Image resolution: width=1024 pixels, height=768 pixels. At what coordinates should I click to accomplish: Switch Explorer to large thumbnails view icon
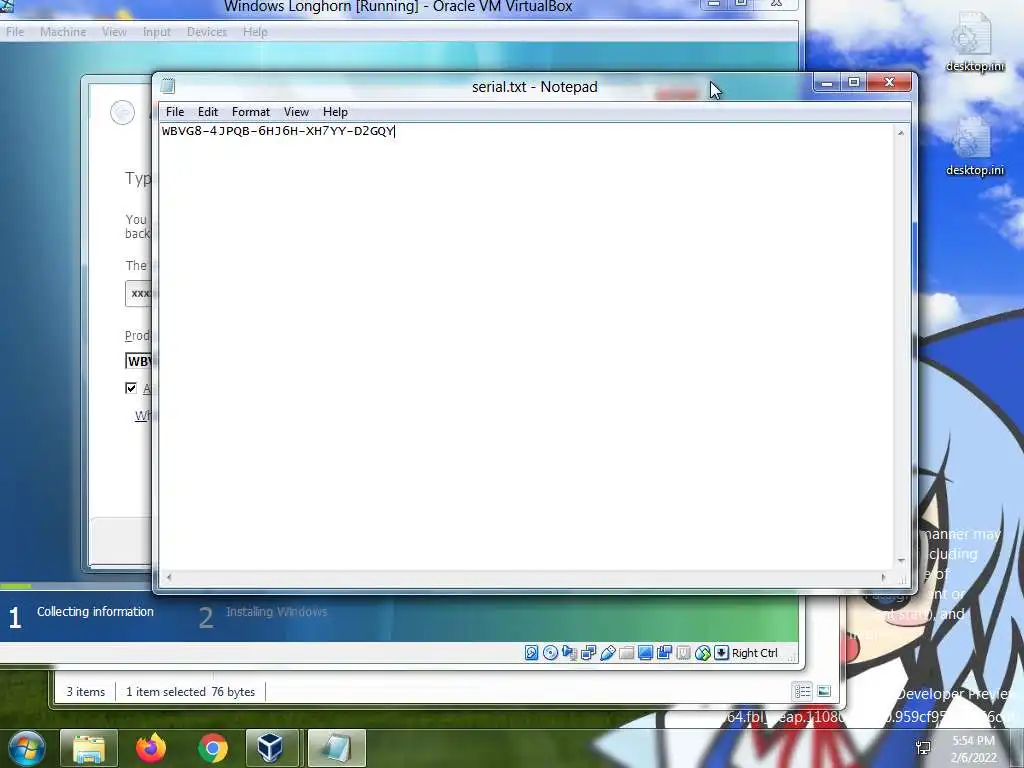coord(824,691)
